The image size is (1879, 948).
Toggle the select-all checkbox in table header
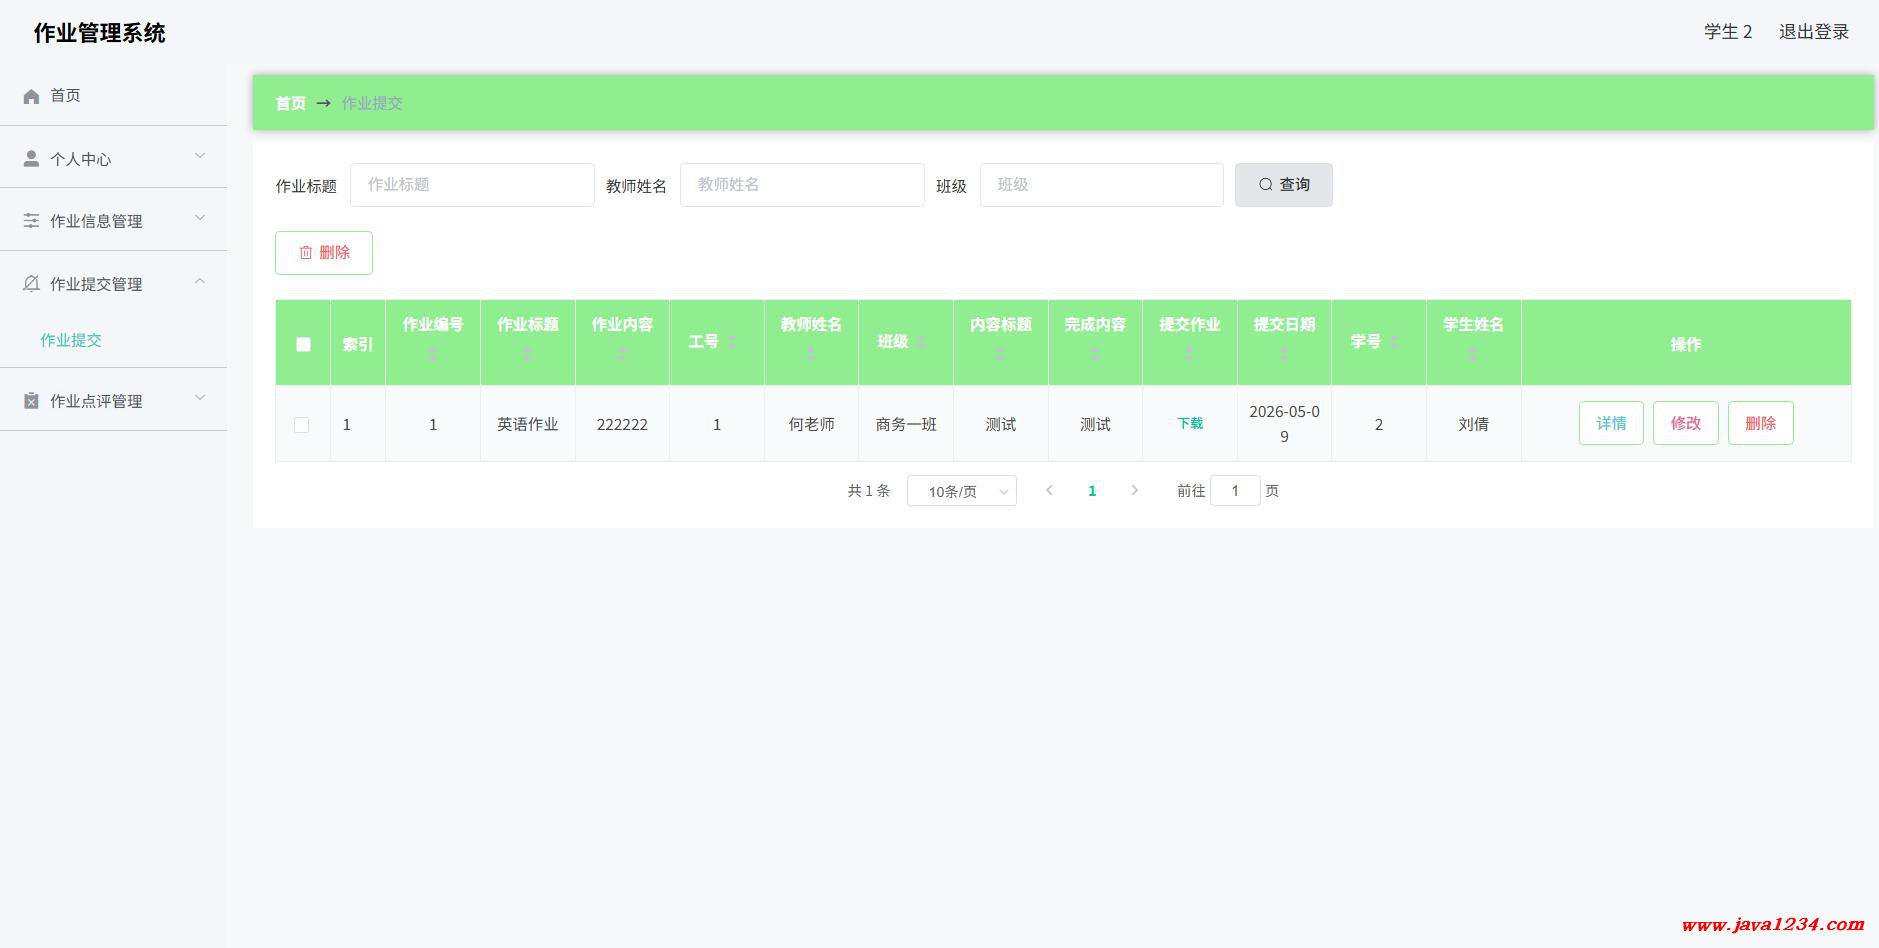pos(303,344)
